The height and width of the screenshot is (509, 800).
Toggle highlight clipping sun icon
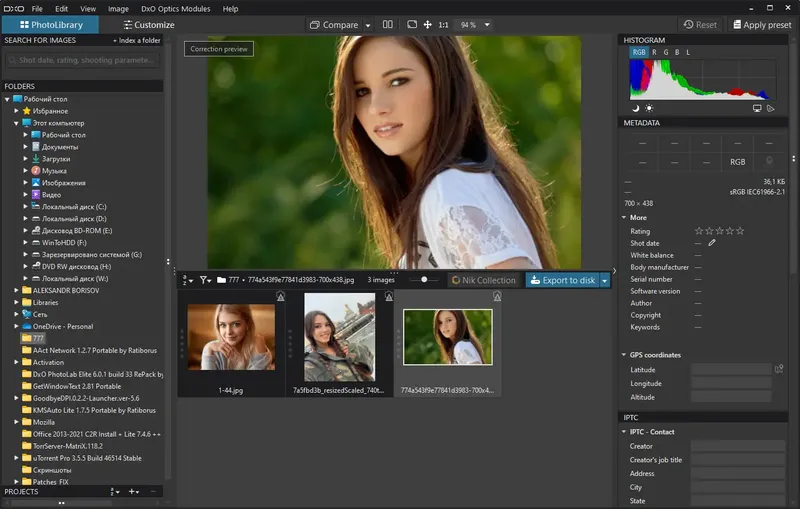pyautogui.click(x=649, y=107)
